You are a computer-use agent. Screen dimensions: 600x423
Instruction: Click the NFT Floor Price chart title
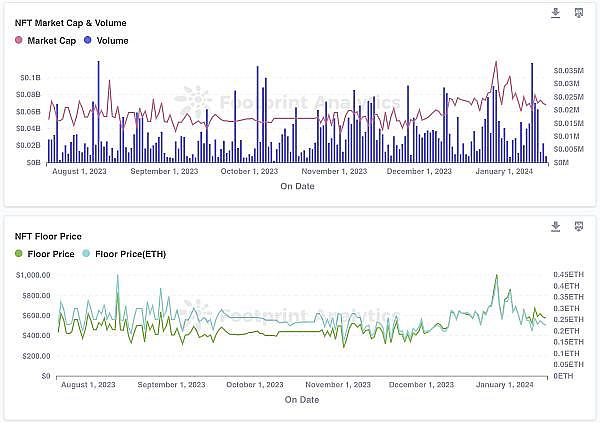point(48,236)
